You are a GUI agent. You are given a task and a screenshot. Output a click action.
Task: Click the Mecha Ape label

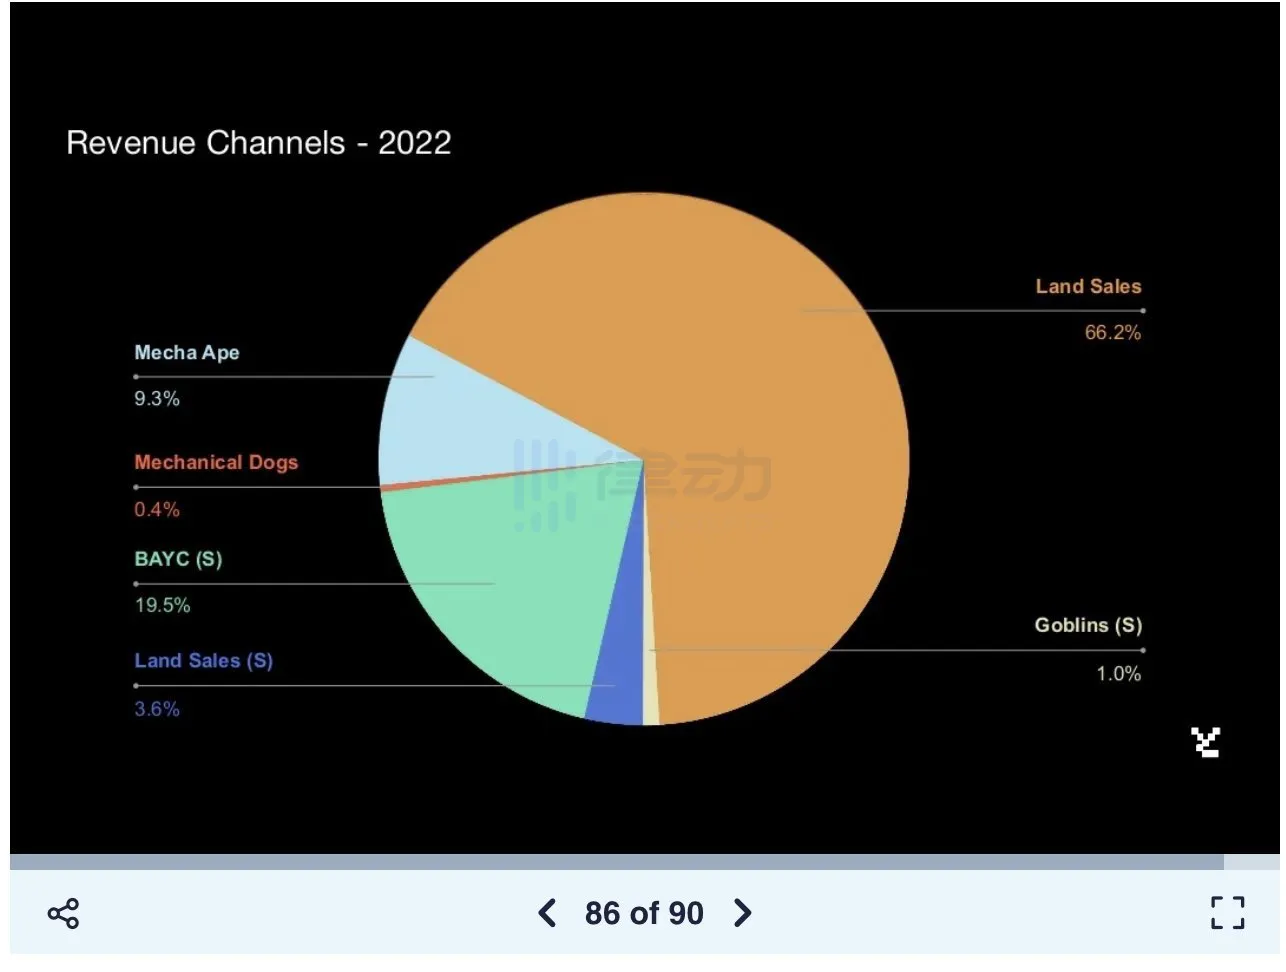pos(187,352)
